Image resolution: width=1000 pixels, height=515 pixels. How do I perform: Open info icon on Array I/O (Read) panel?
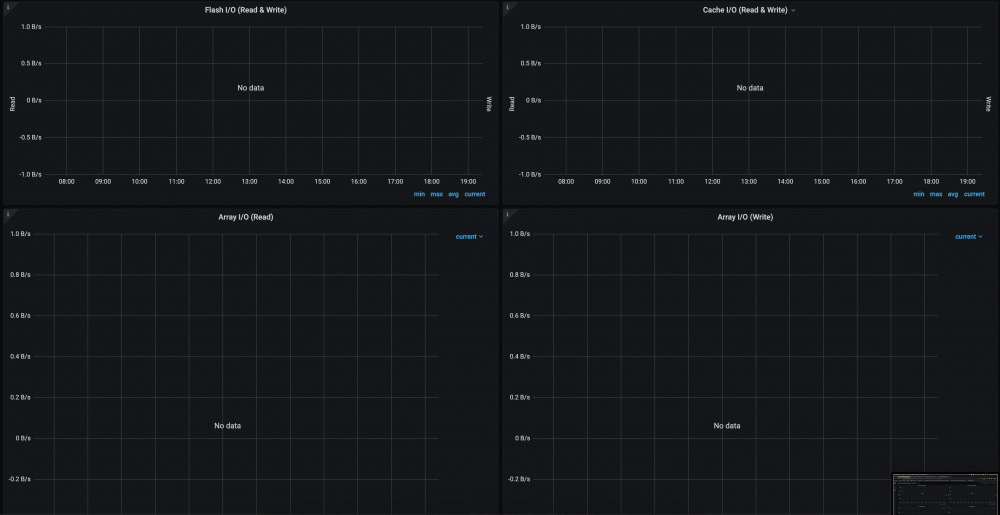click(8, 214)
